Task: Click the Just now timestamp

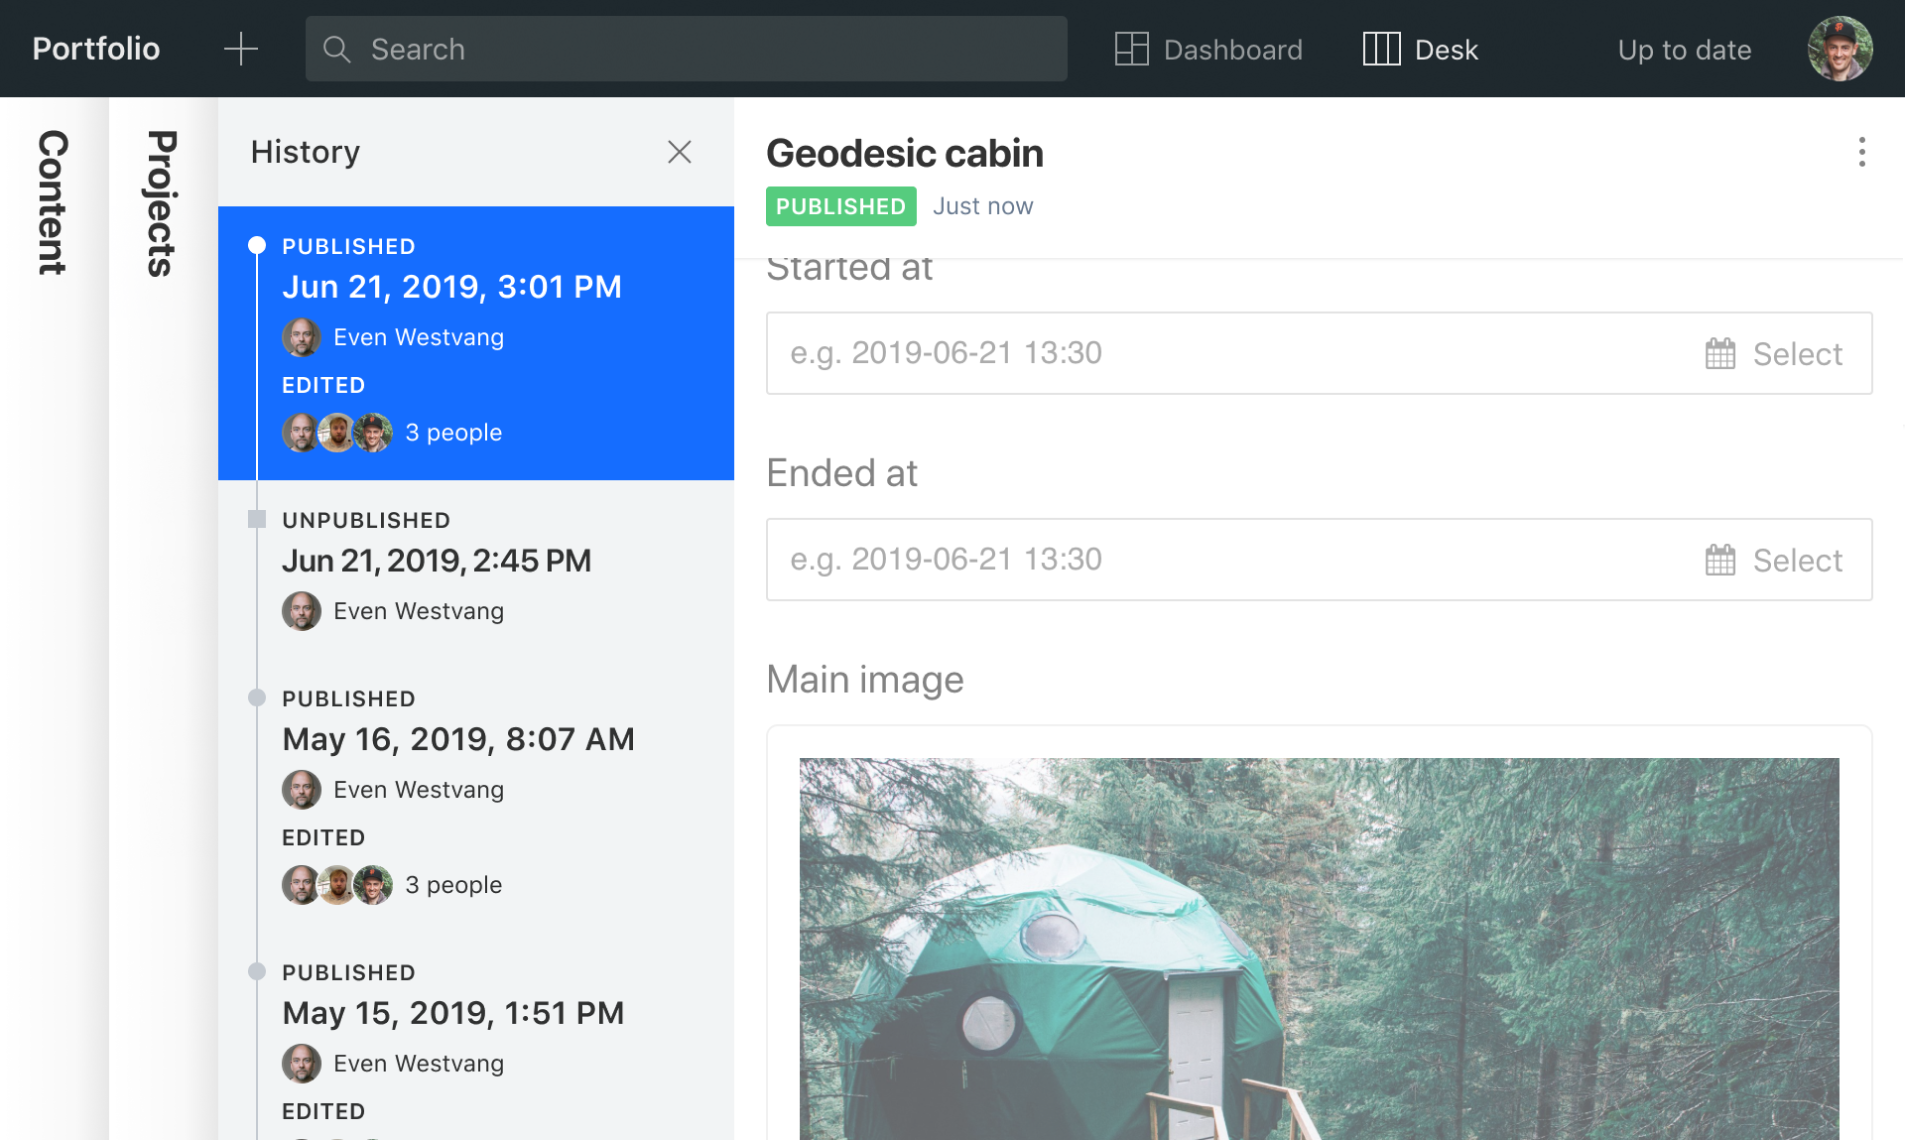Action: [982, 206]
